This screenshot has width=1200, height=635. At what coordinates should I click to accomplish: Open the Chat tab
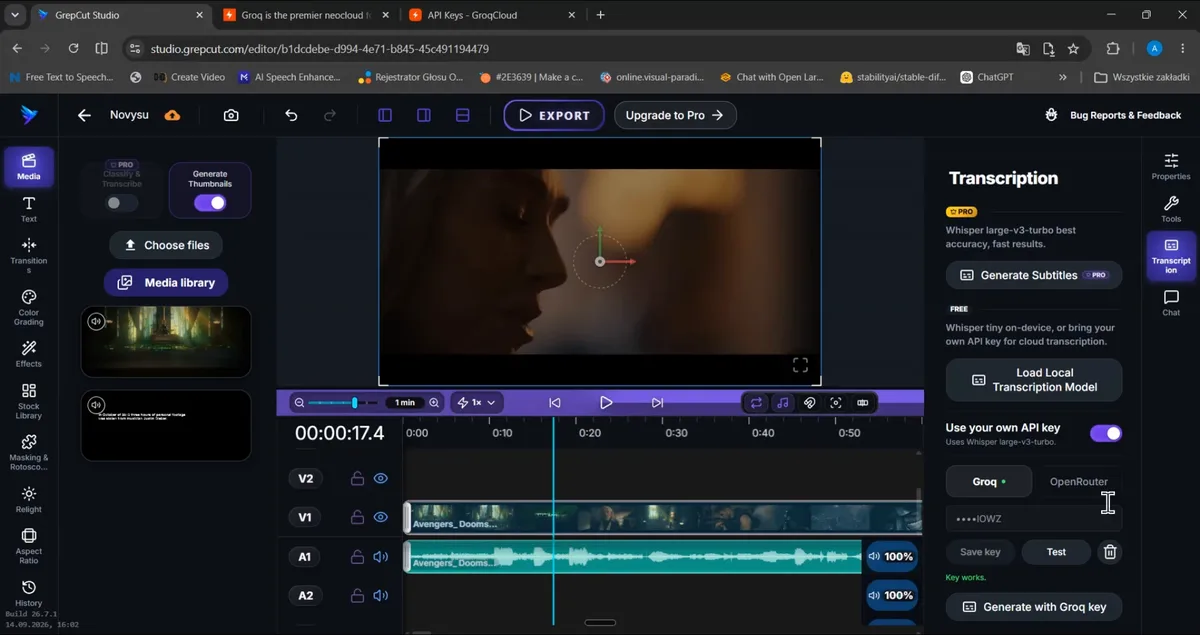coord(1171,303)
